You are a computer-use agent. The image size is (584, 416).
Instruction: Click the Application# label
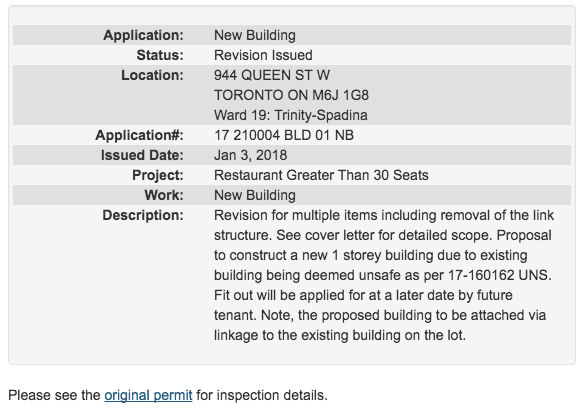click(x=139, y=135)
